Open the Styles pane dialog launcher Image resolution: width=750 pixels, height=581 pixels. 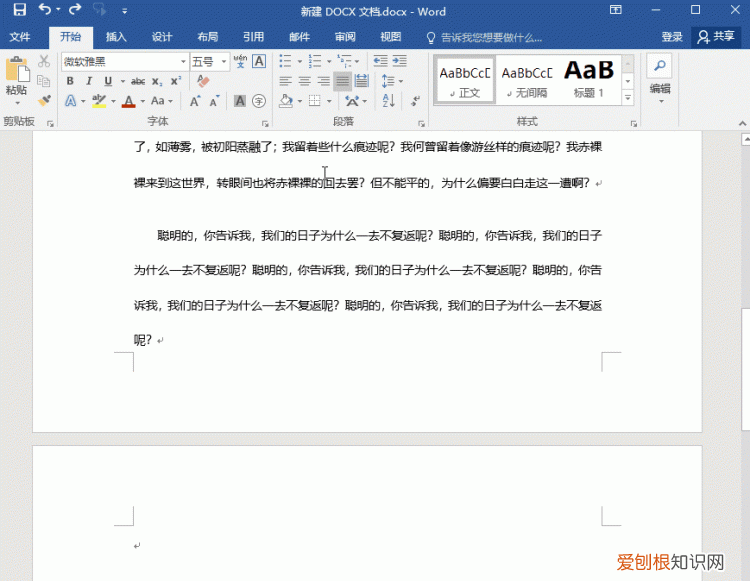coord(634,124)
